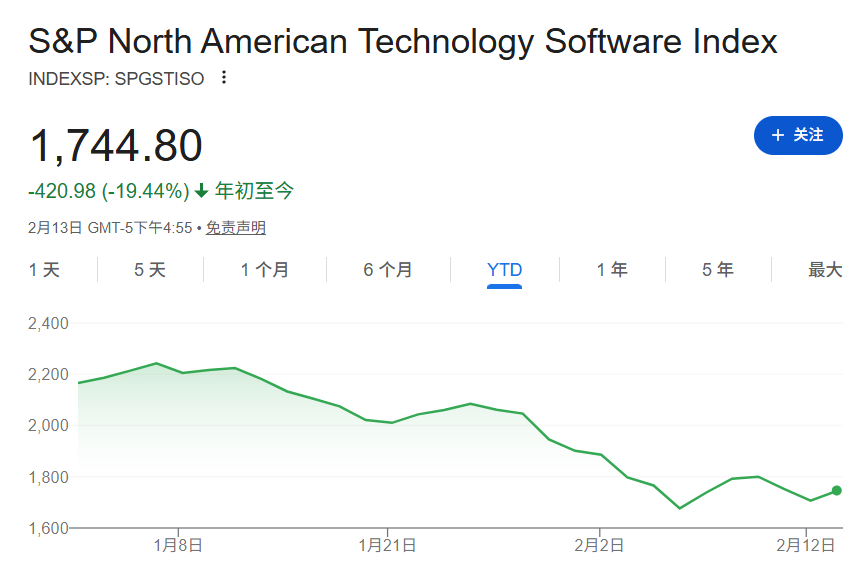Select the 最大 max range tab

pos(825,270)
